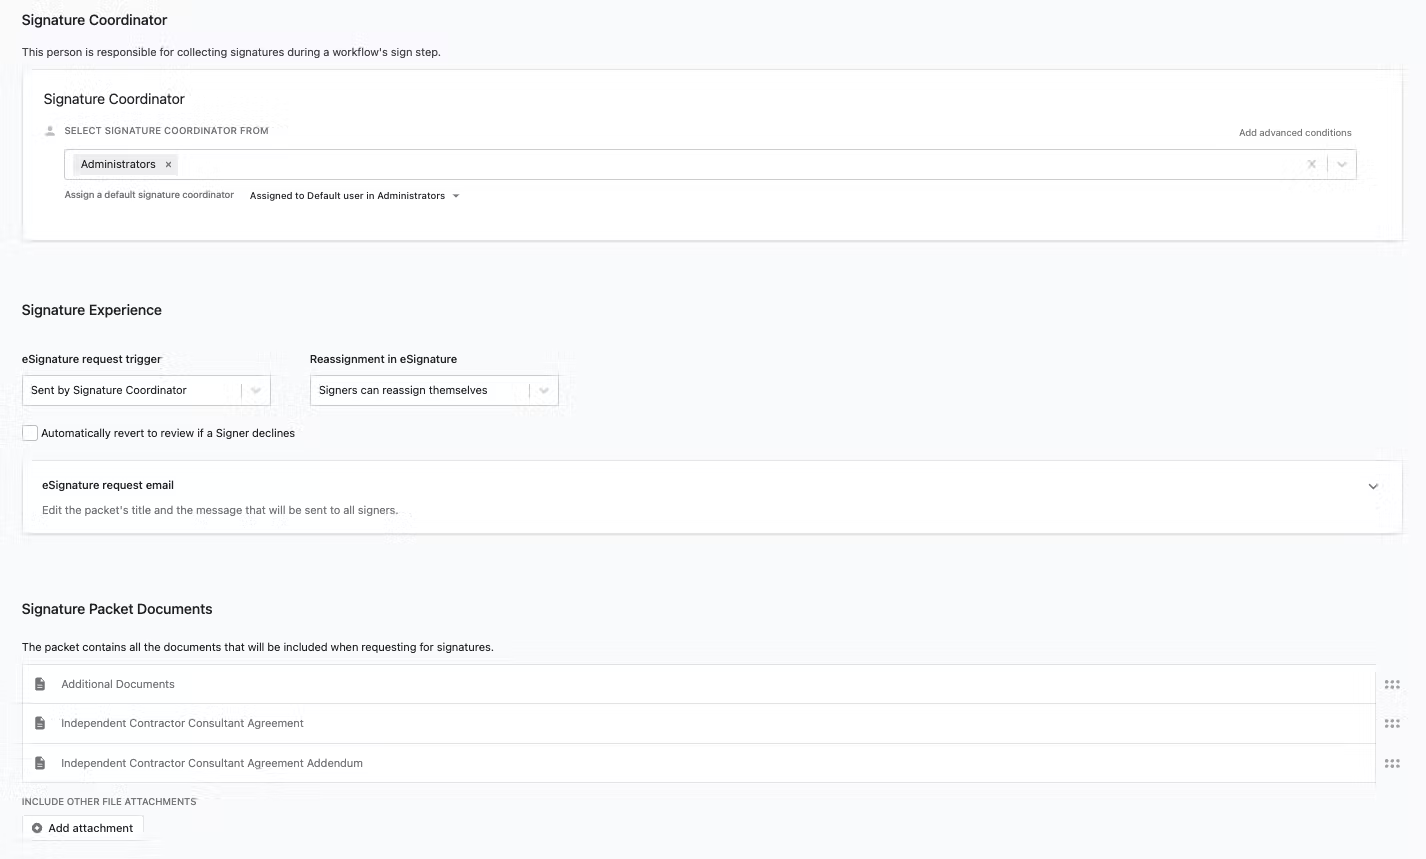Viewport: 1426px width, 859px height.
Task: Click the Include Other File Attachments label
Action: tap(109, 801)
